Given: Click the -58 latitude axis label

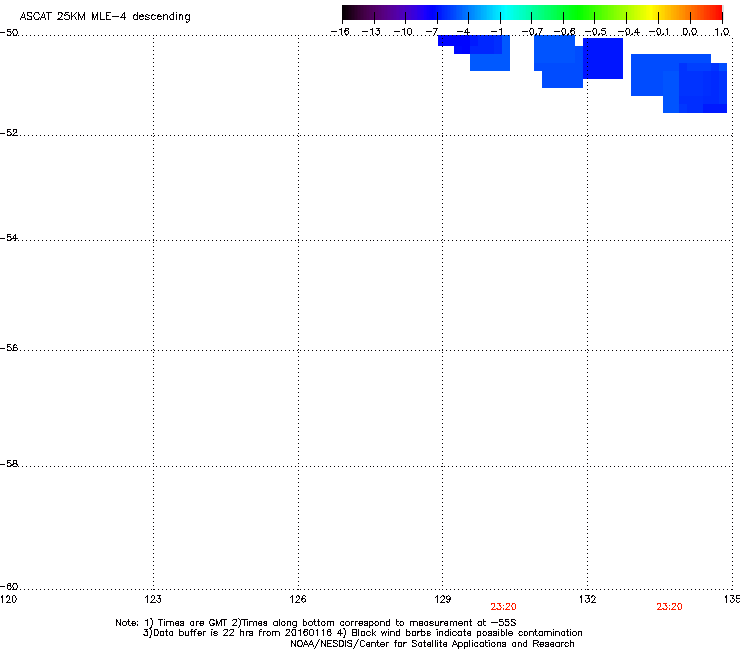Looking at the screenshot, I should pos(9,464).
